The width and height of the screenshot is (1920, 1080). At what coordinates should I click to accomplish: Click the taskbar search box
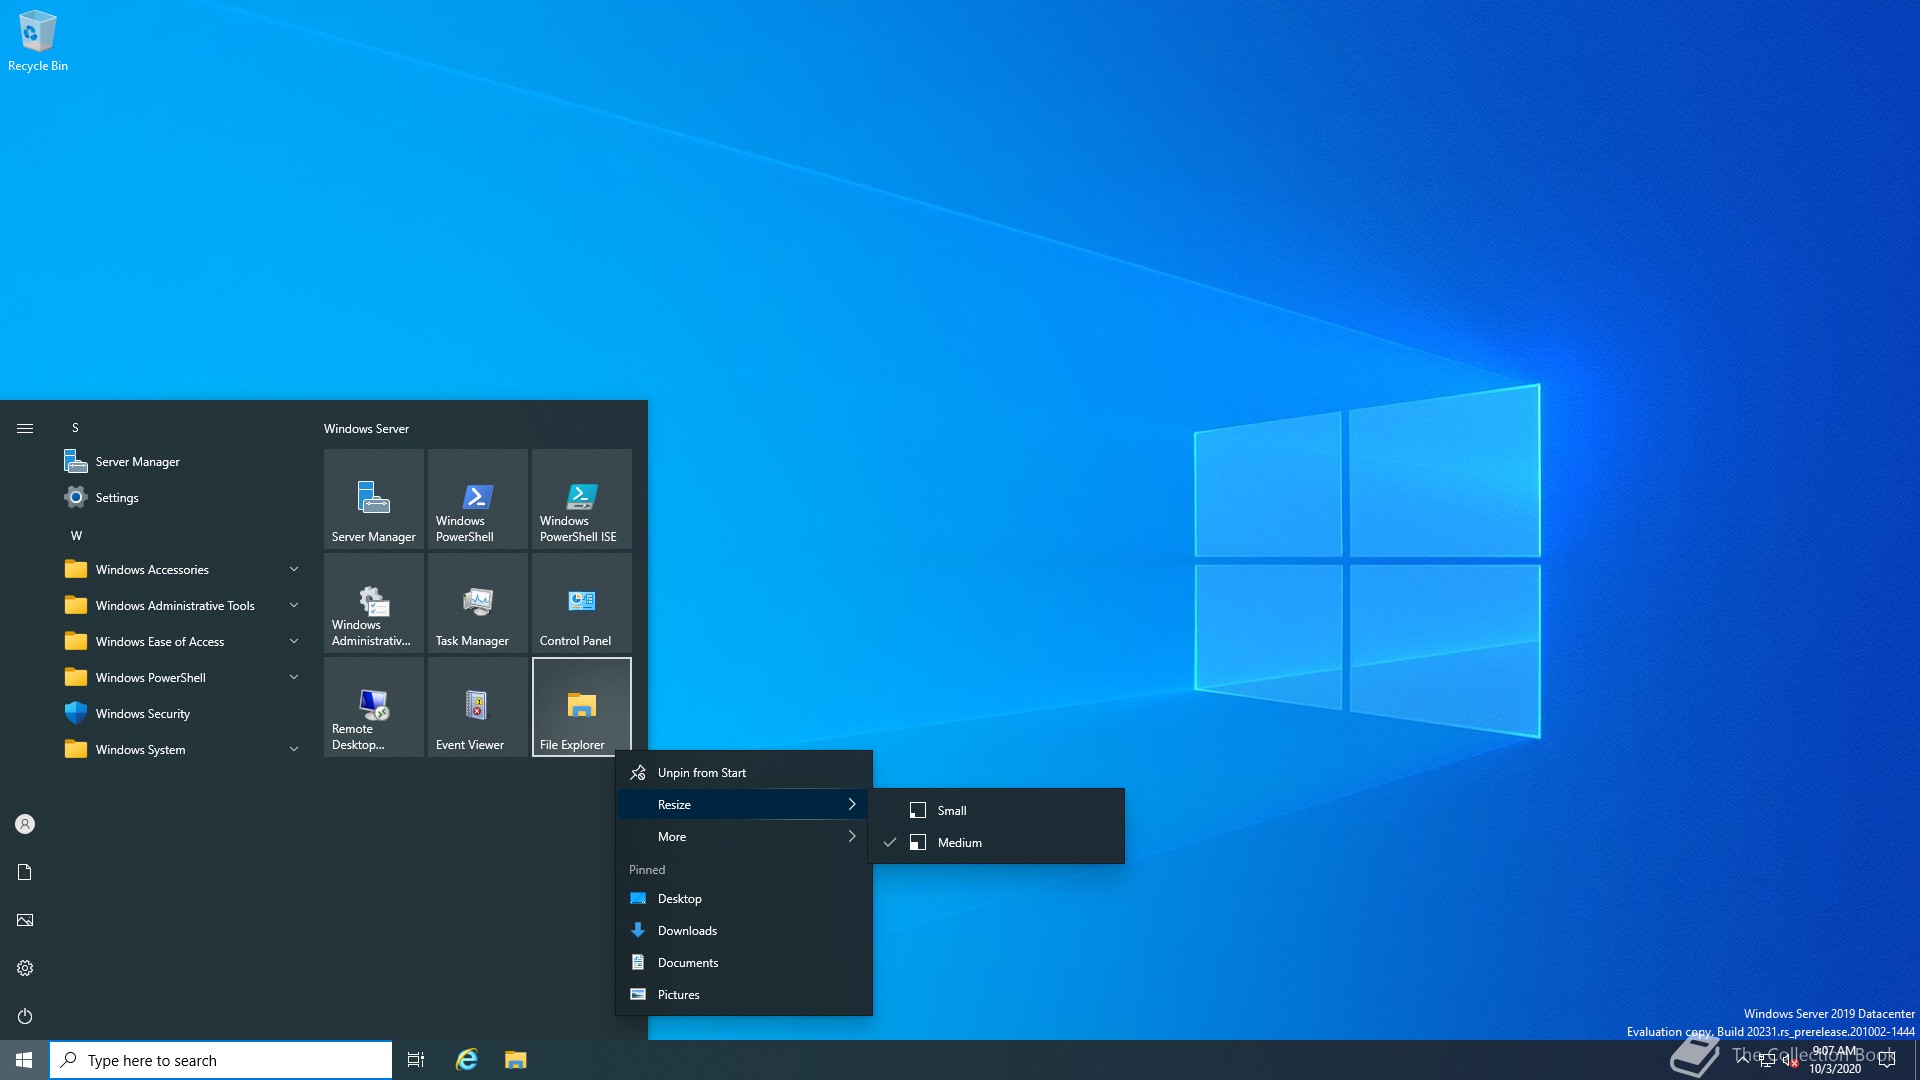click(x=221, y=1060)
